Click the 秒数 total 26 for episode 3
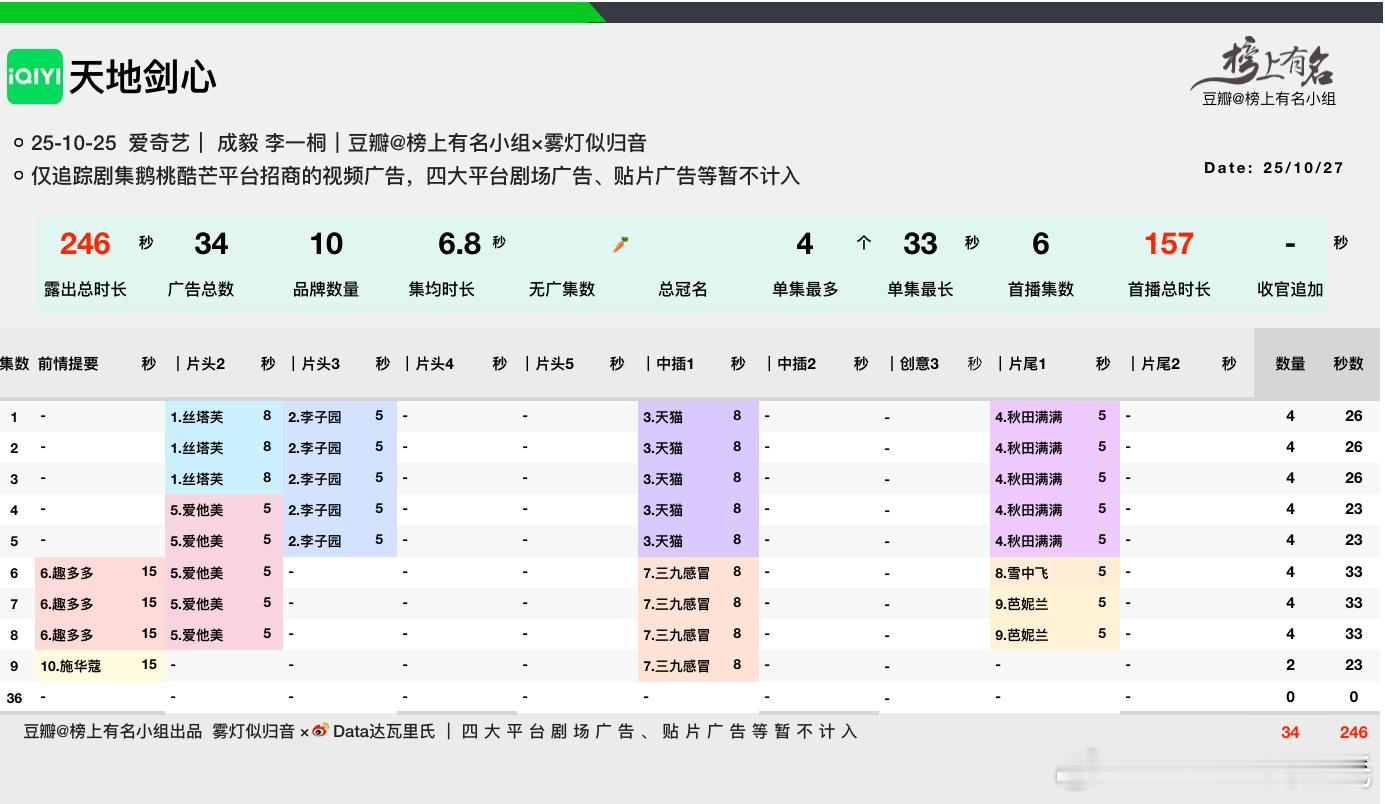The image size is (1385, 804). tap(1354, 478)
